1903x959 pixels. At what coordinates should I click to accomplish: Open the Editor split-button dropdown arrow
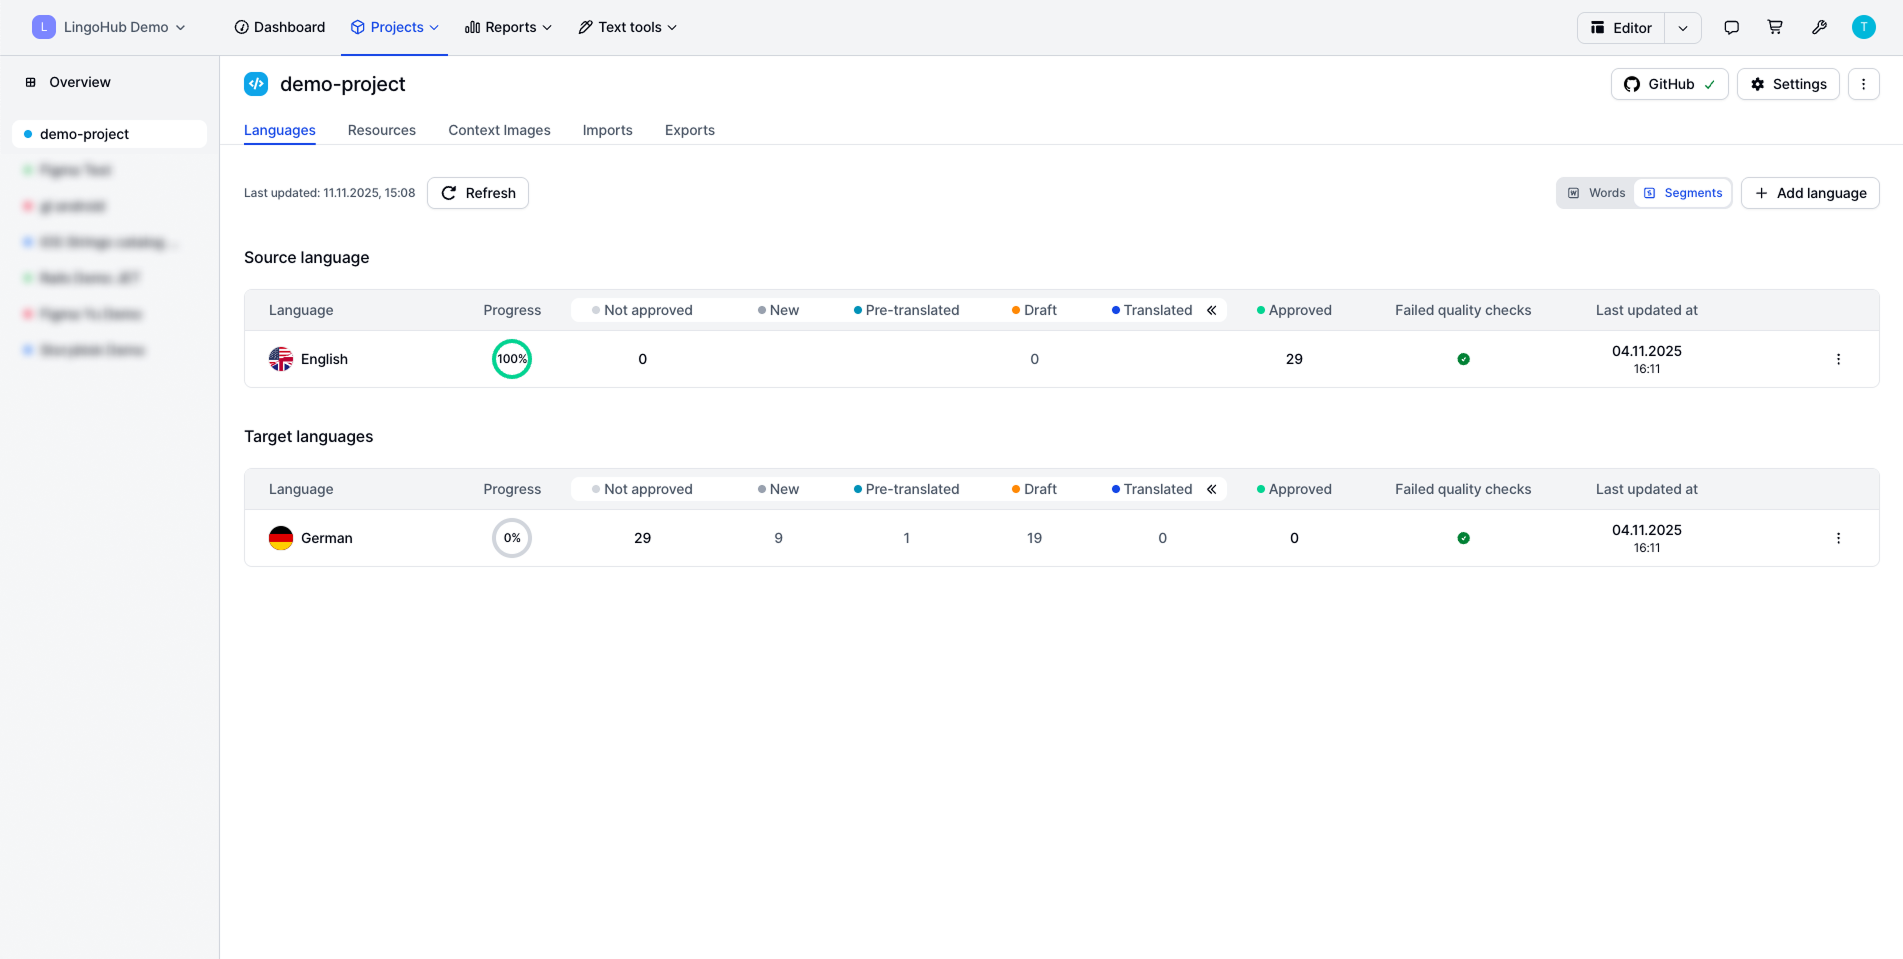coord(1683,28)
